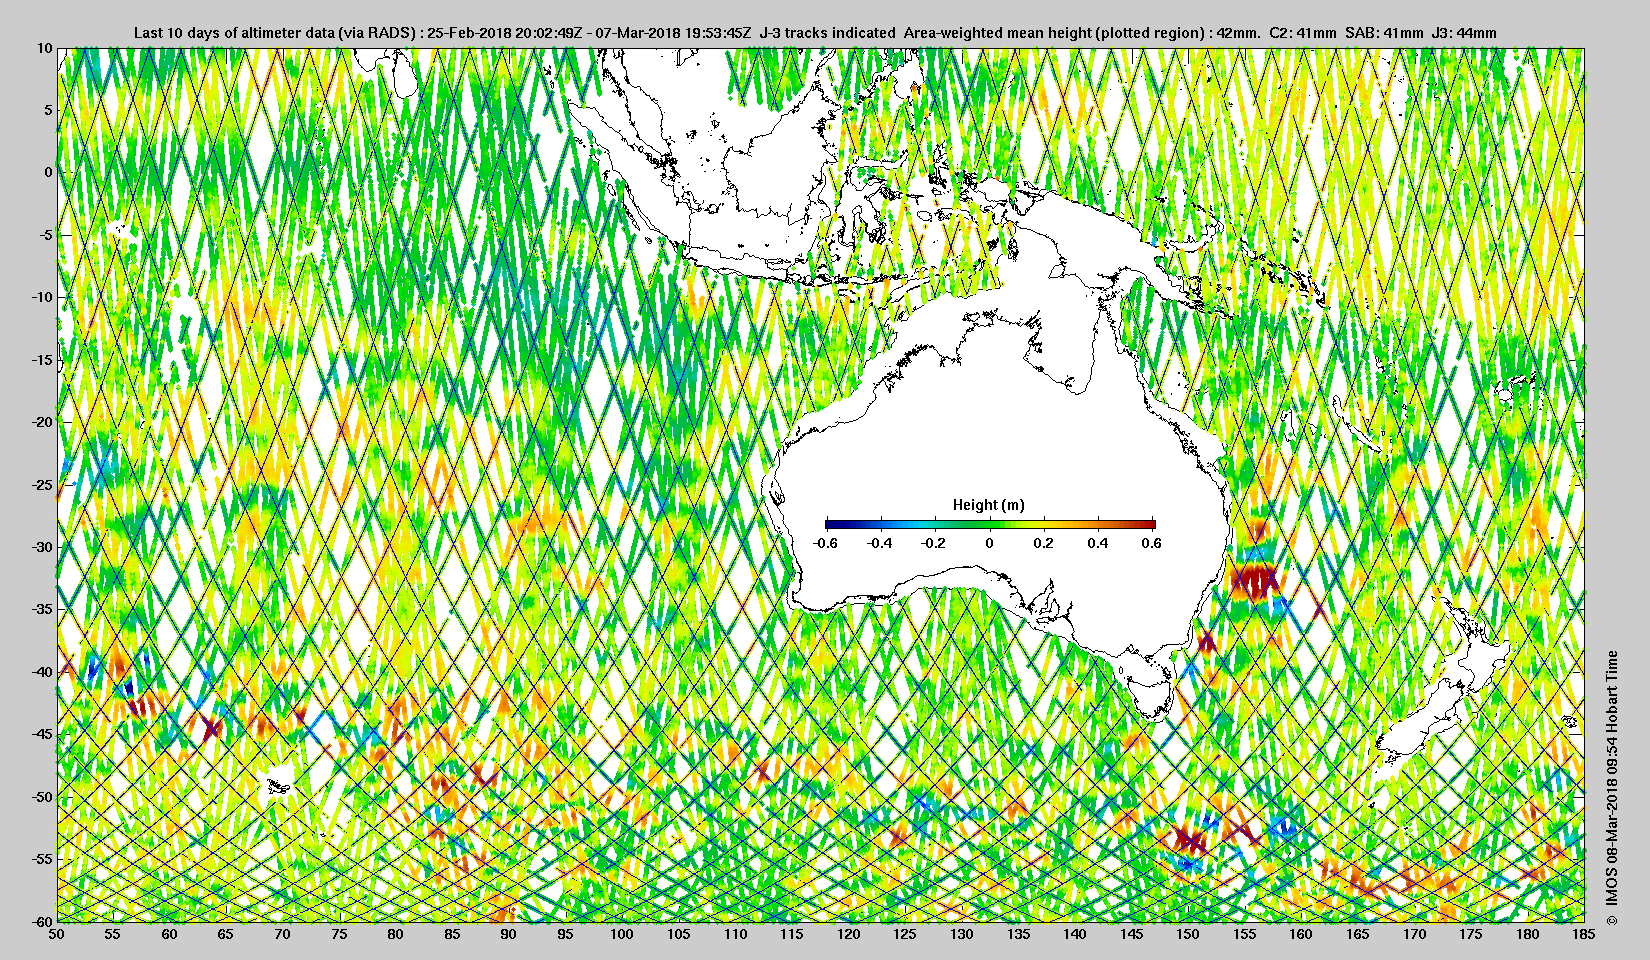Click the IMOS copyright timestamp on right edge
Image resolution: width=1650 pixels, height=960 pixels.
[1611, 789]
